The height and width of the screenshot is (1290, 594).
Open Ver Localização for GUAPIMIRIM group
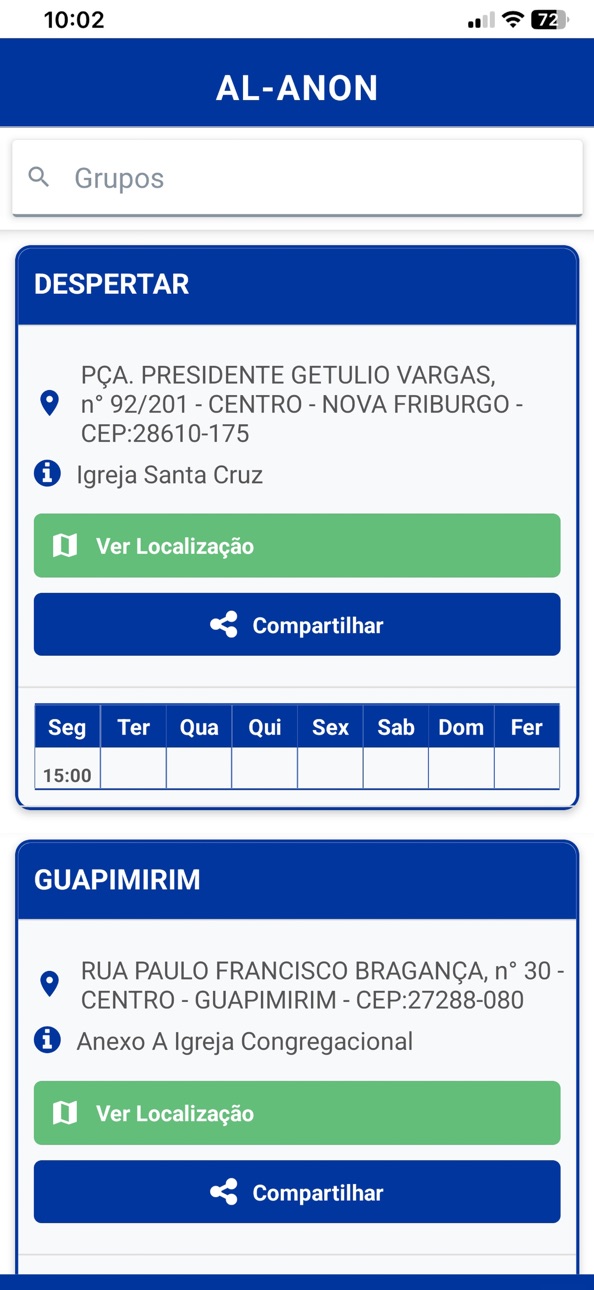click(x=297, y=1112)
